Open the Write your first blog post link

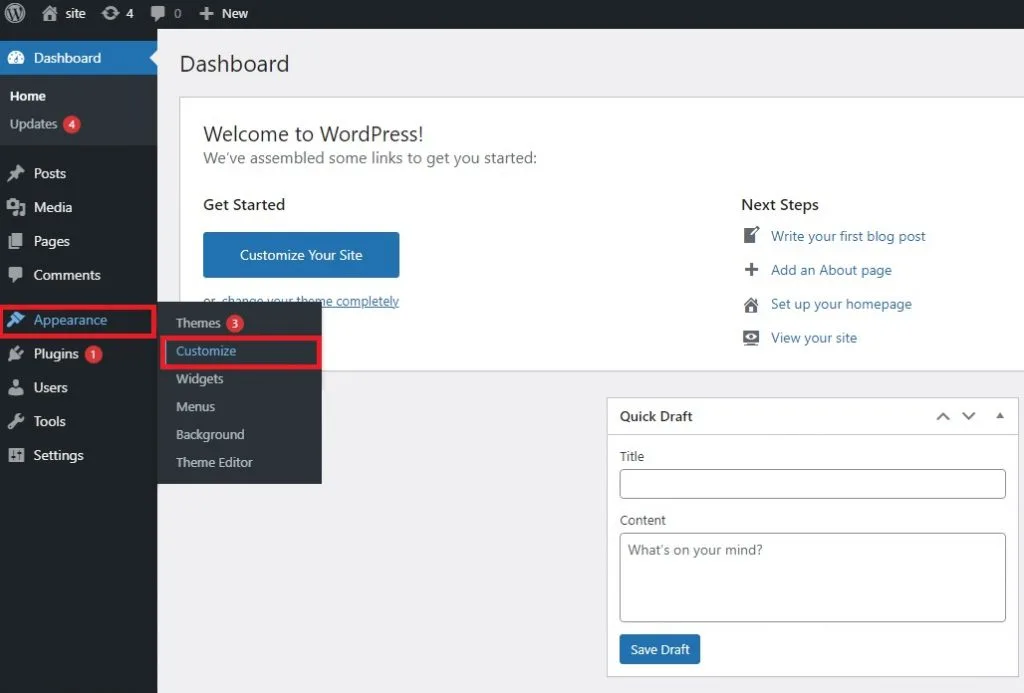click(848, 236)
